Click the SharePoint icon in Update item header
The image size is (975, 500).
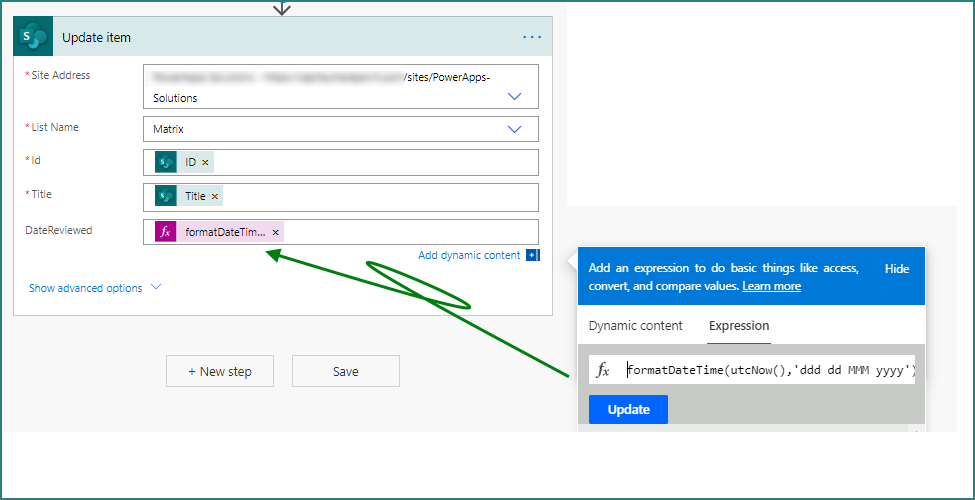point(33,37)
